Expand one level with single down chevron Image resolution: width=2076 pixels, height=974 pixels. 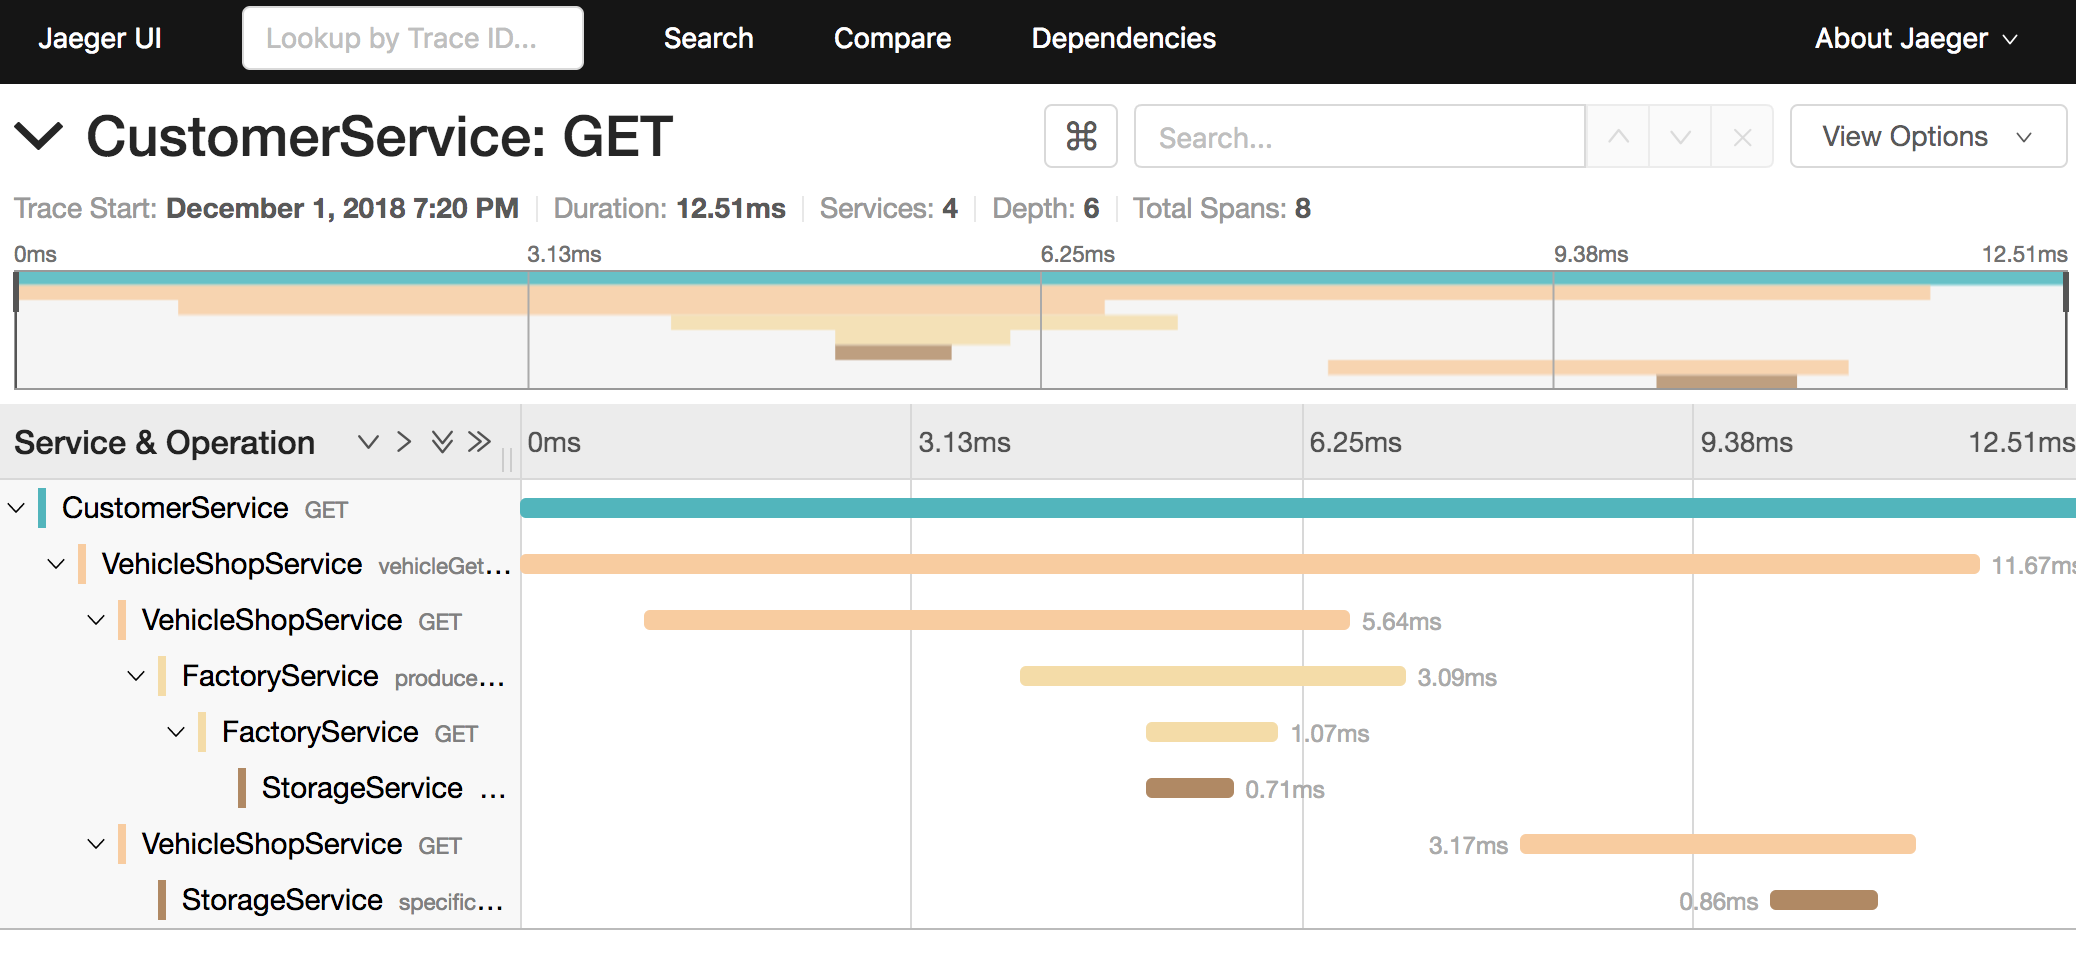(368, 442)
